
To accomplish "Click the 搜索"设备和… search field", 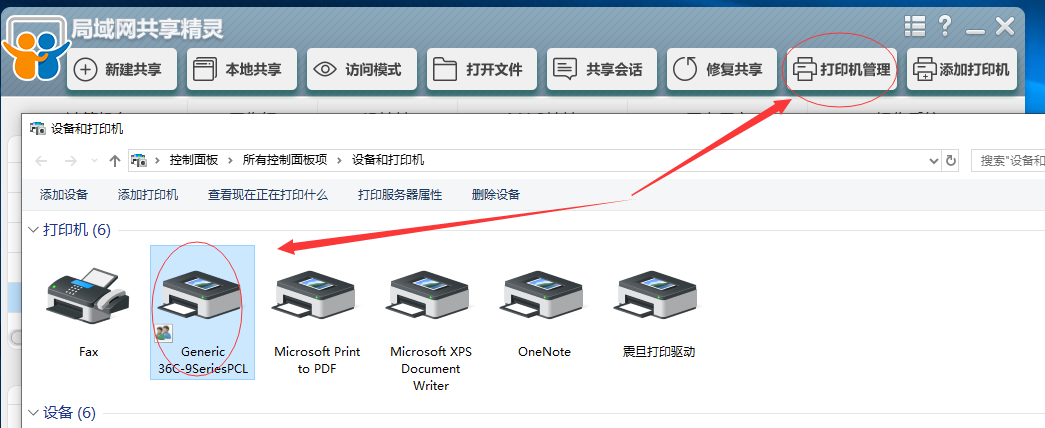I will tap(1008, 161).
